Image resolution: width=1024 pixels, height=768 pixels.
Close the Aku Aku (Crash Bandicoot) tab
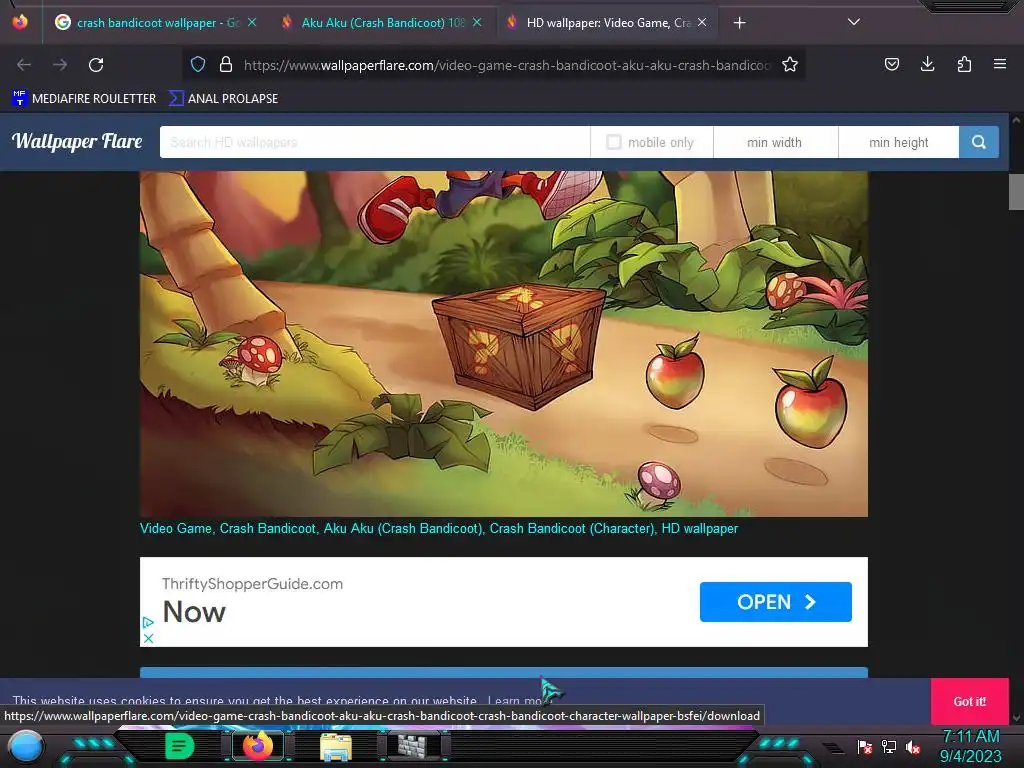tap(477, 22)
